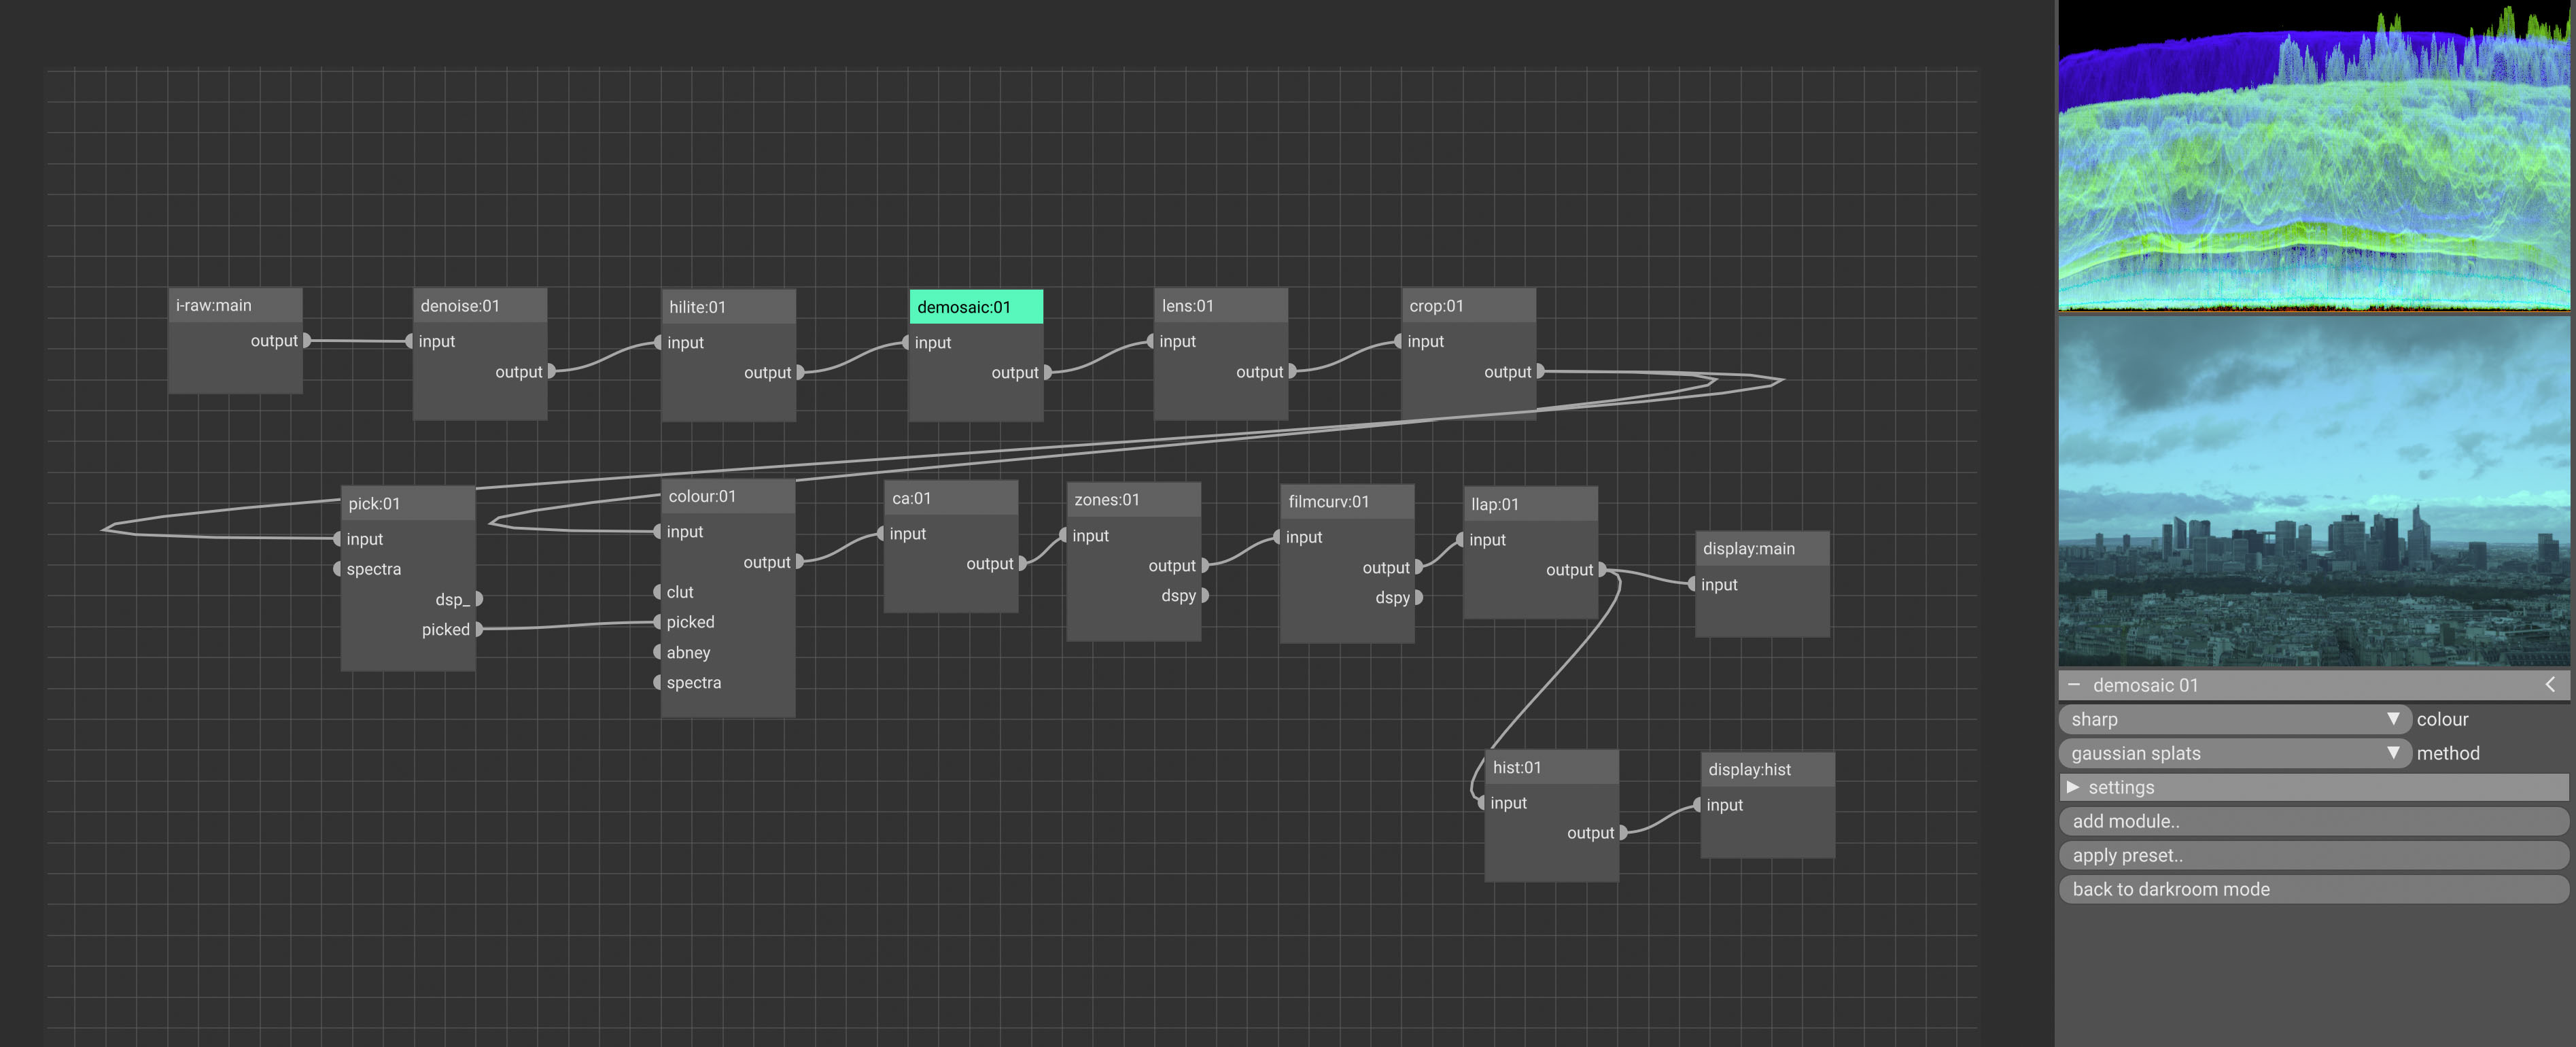Click the pick:01 picked output socket
Screen dimensions: 2576x1047
[479, 629]
